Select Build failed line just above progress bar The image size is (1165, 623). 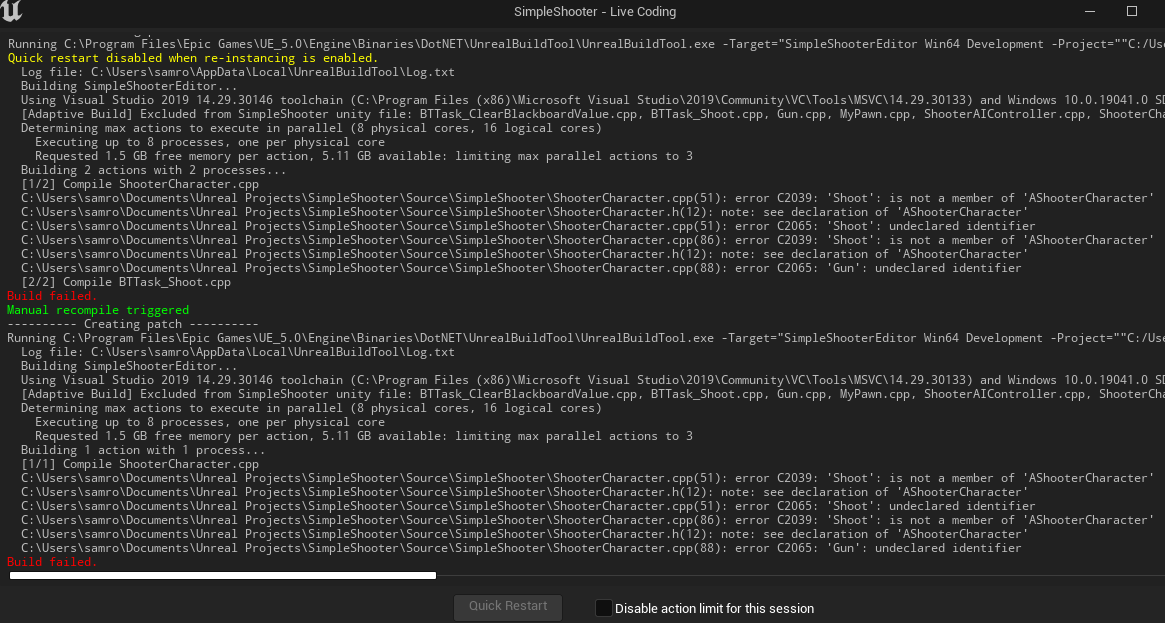pyautogui.click(x=52, y=562)
